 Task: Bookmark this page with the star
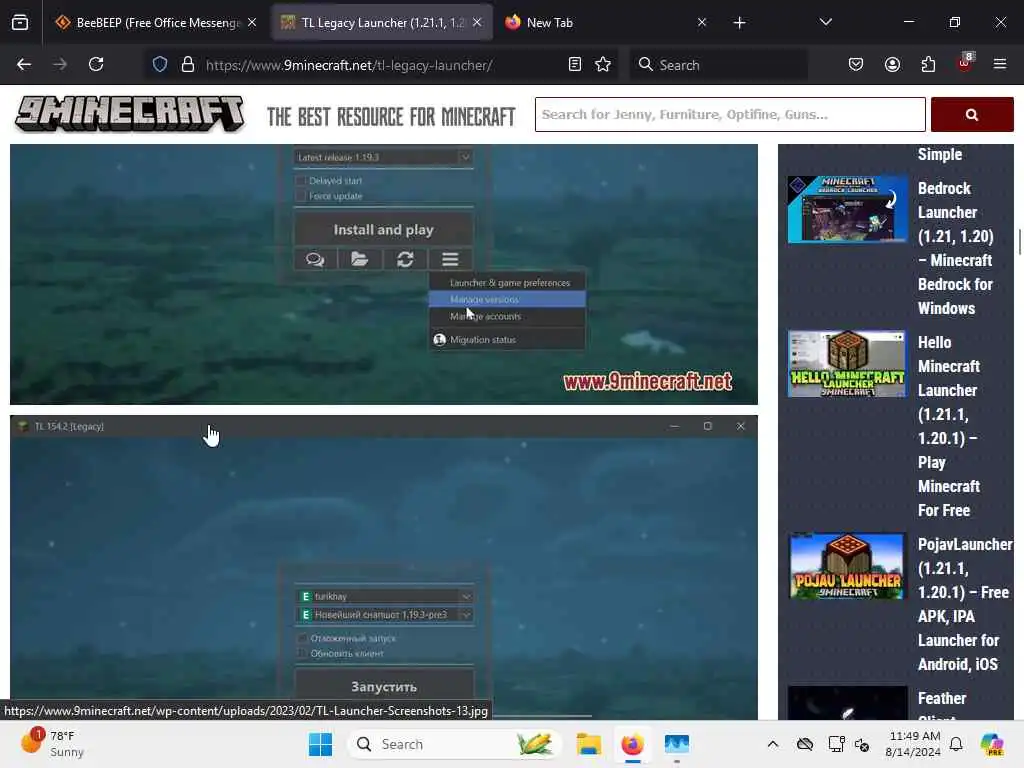(603, 64)
